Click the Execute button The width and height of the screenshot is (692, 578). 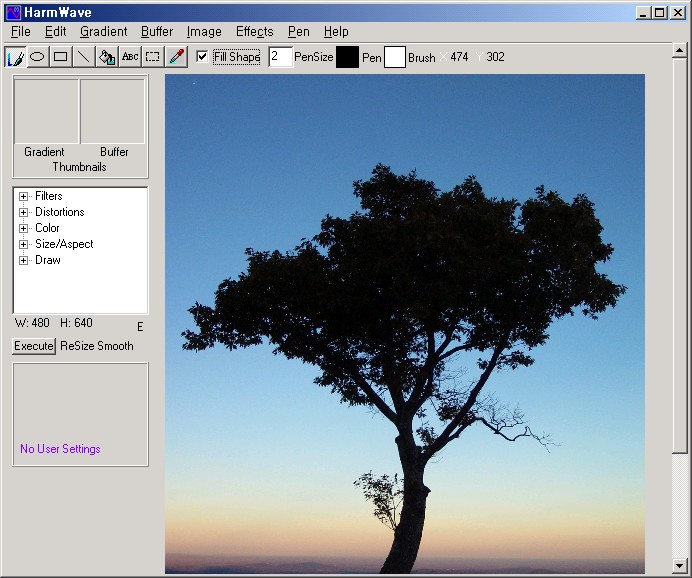(x=33, y=346)
